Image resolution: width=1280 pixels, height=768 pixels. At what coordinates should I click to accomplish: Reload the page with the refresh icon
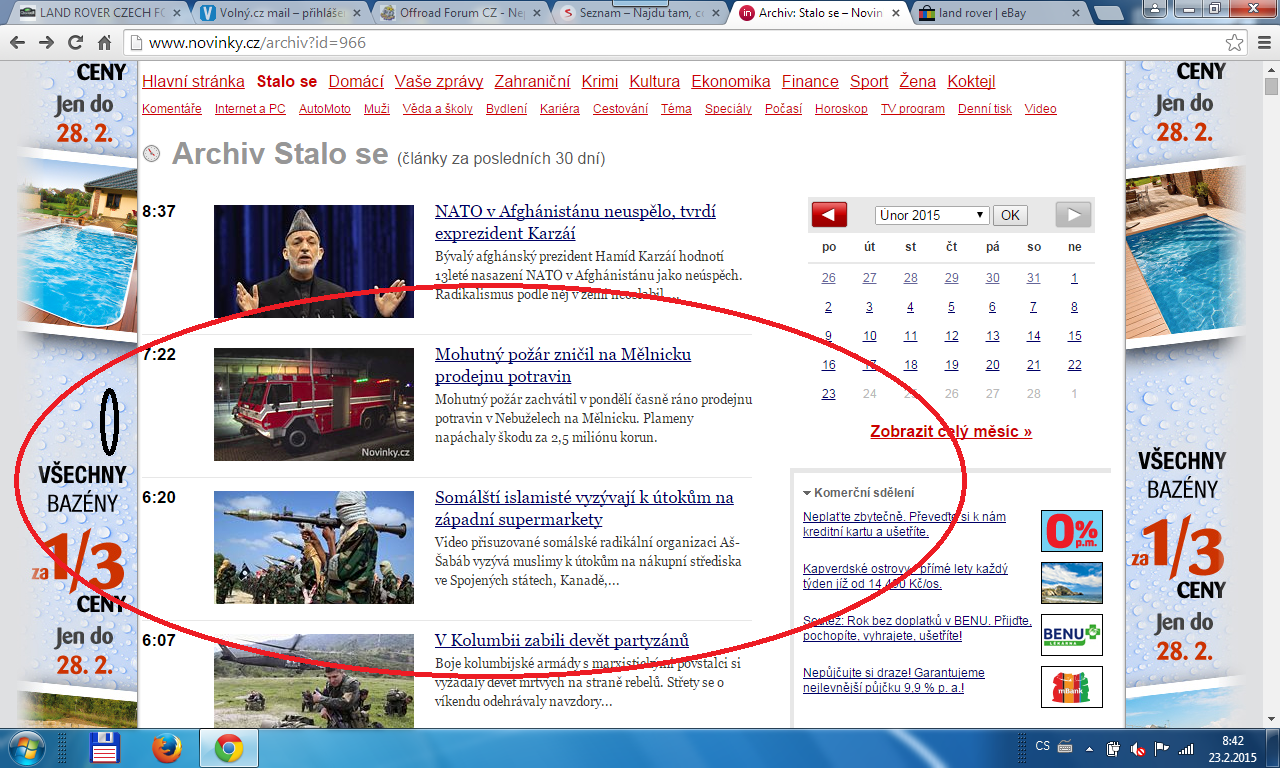(x=75, y=43)
